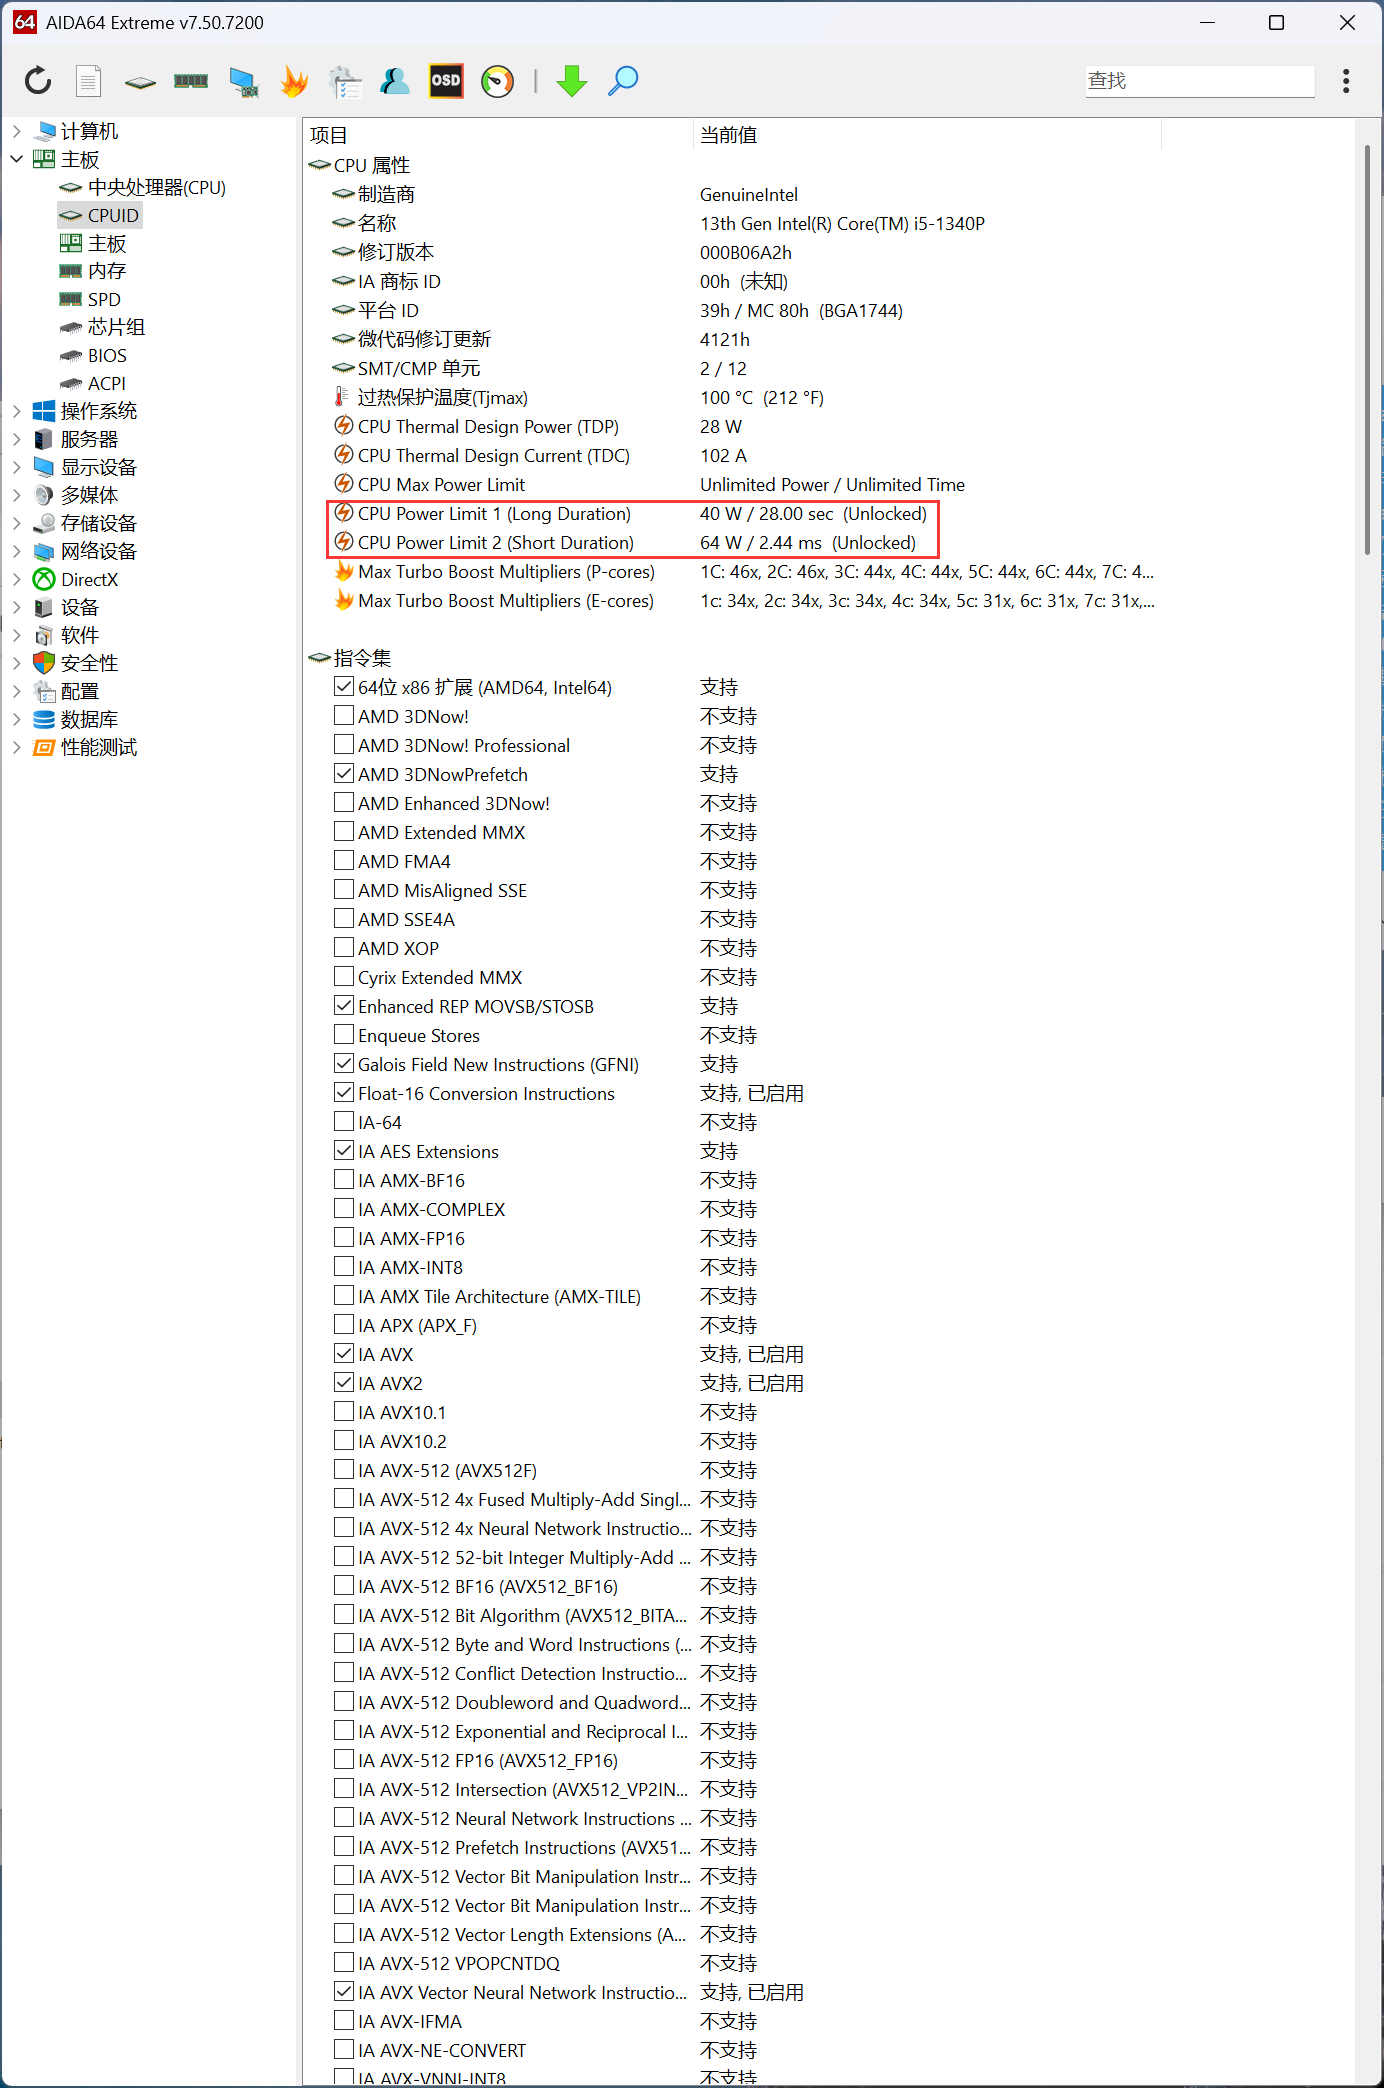Screen dimensions: 1384x2088
Task: Open the OSD panel icon
Action: pyautogui.click(x=446, y=81)
